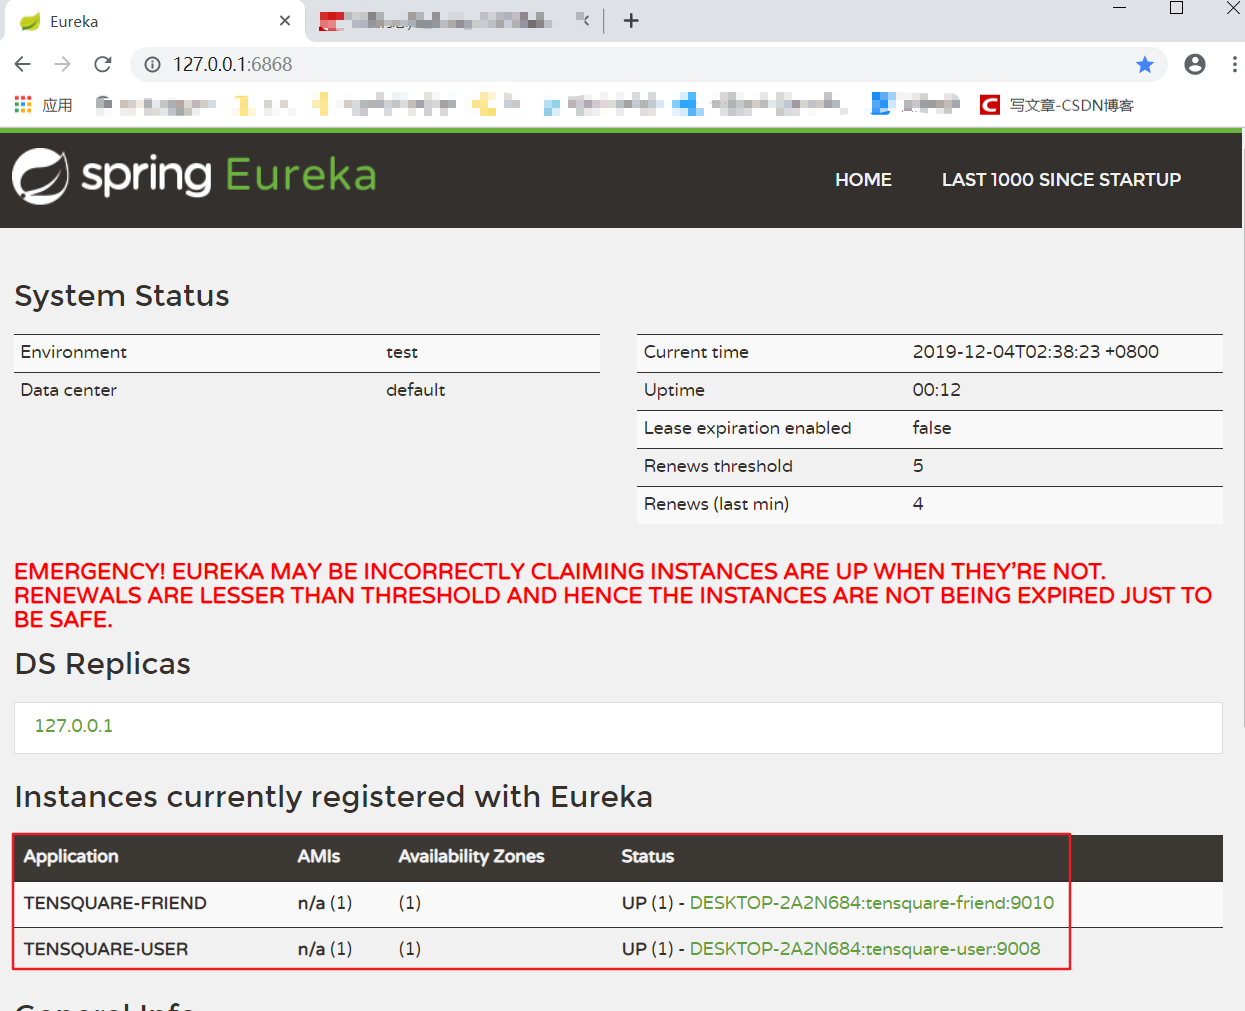Switch to the second browser tab

[x=455, y=21]
